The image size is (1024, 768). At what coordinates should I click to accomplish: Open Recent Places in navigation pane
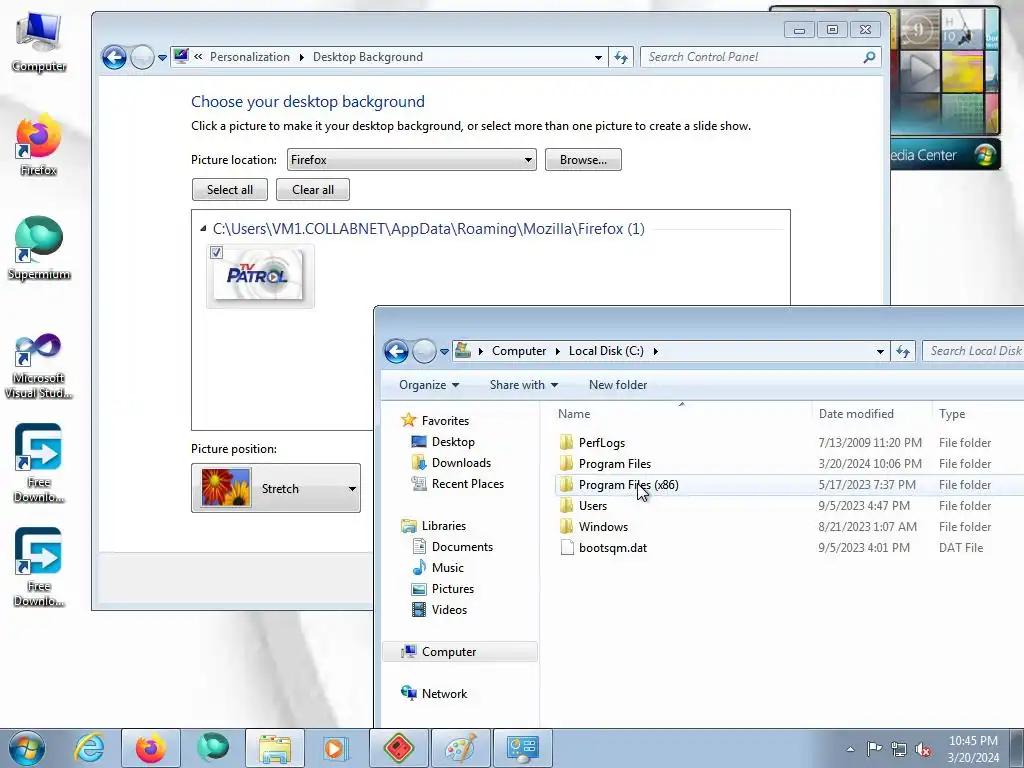[x=457, y=484]
